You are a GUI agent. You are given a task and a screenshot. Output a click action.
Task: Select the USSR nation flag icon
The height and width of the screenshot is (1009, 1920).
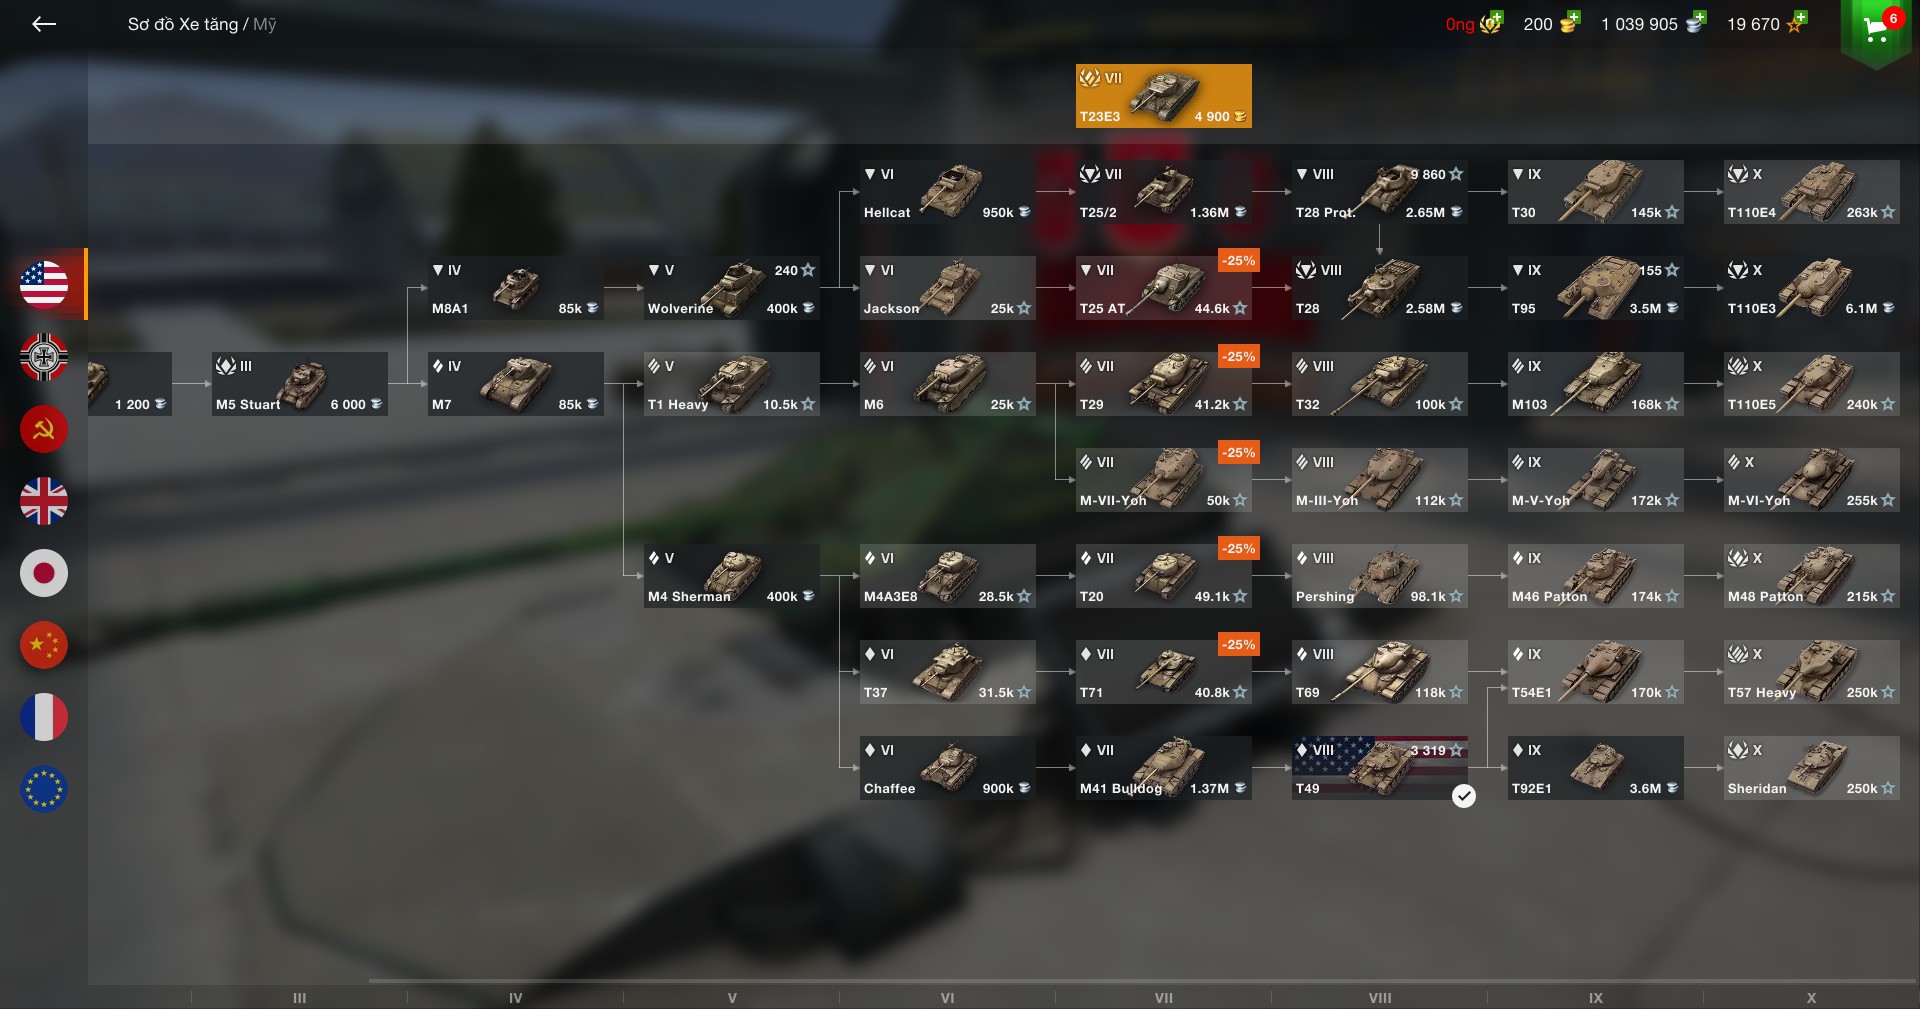pyautogui.click(x=44, y=429)
